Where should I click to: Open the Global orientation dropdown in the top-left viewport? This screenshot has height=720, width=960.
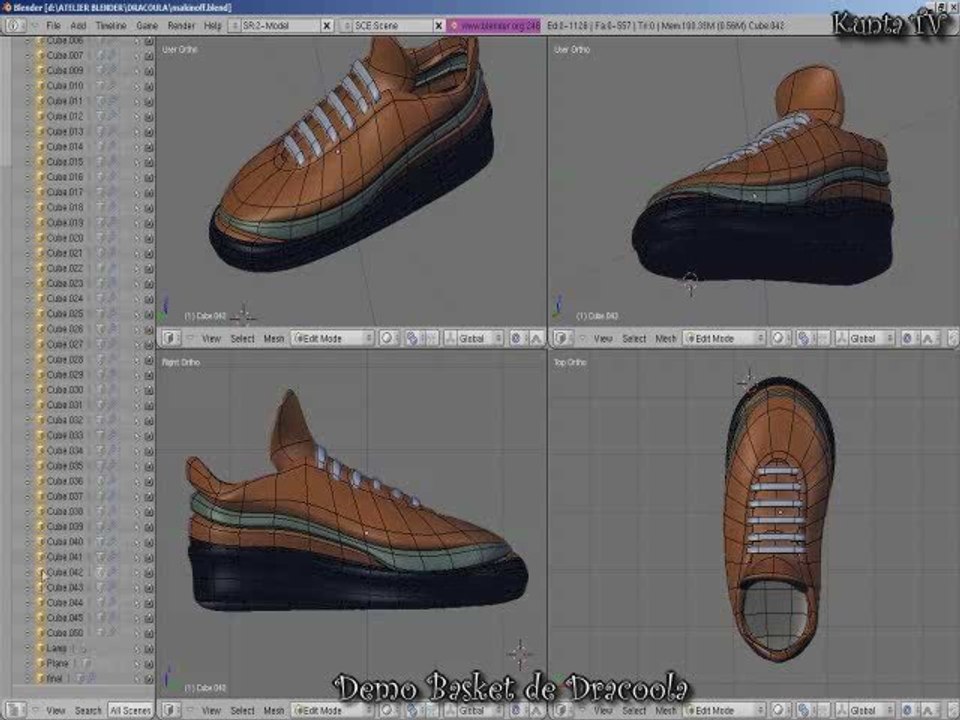[481, 338]
